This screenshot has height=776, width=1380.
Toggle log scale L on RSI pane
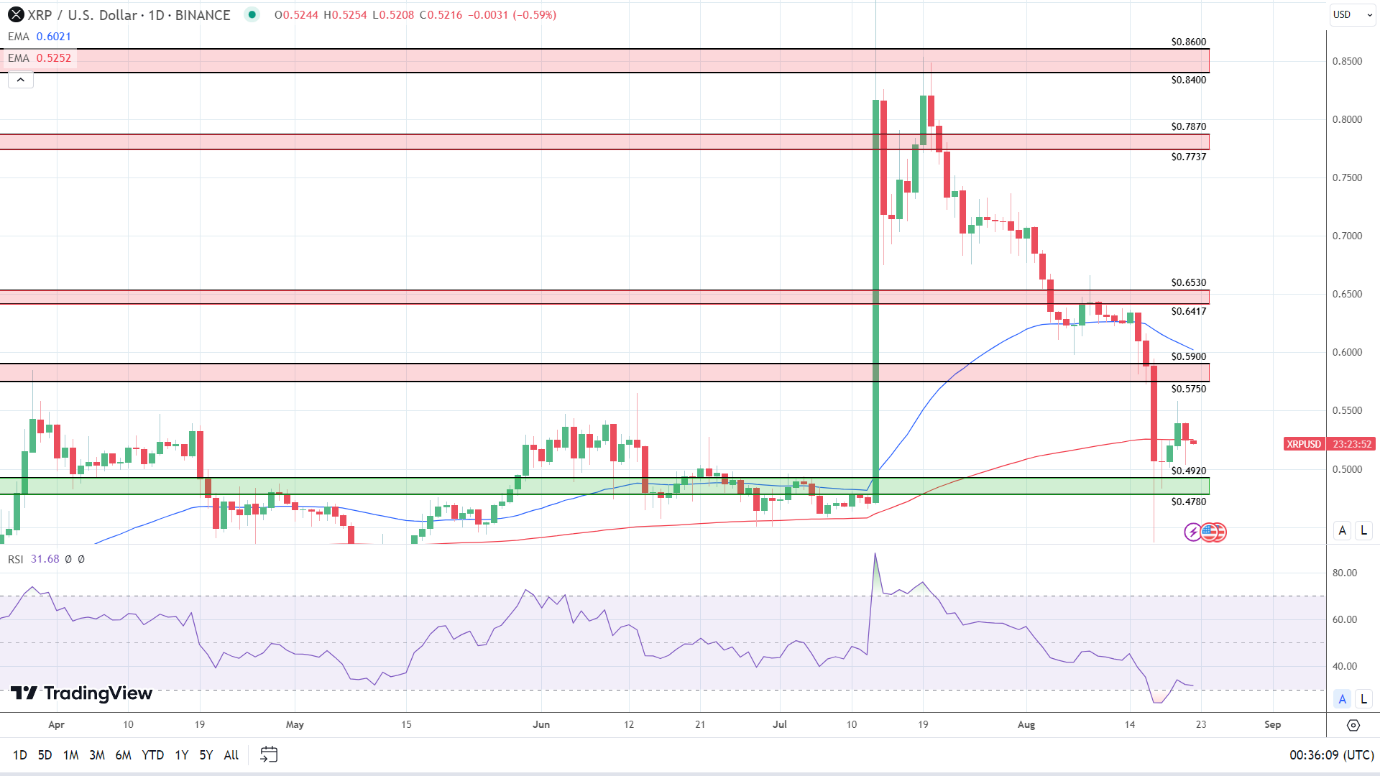pyautogui.click(x=1364, y=699)
